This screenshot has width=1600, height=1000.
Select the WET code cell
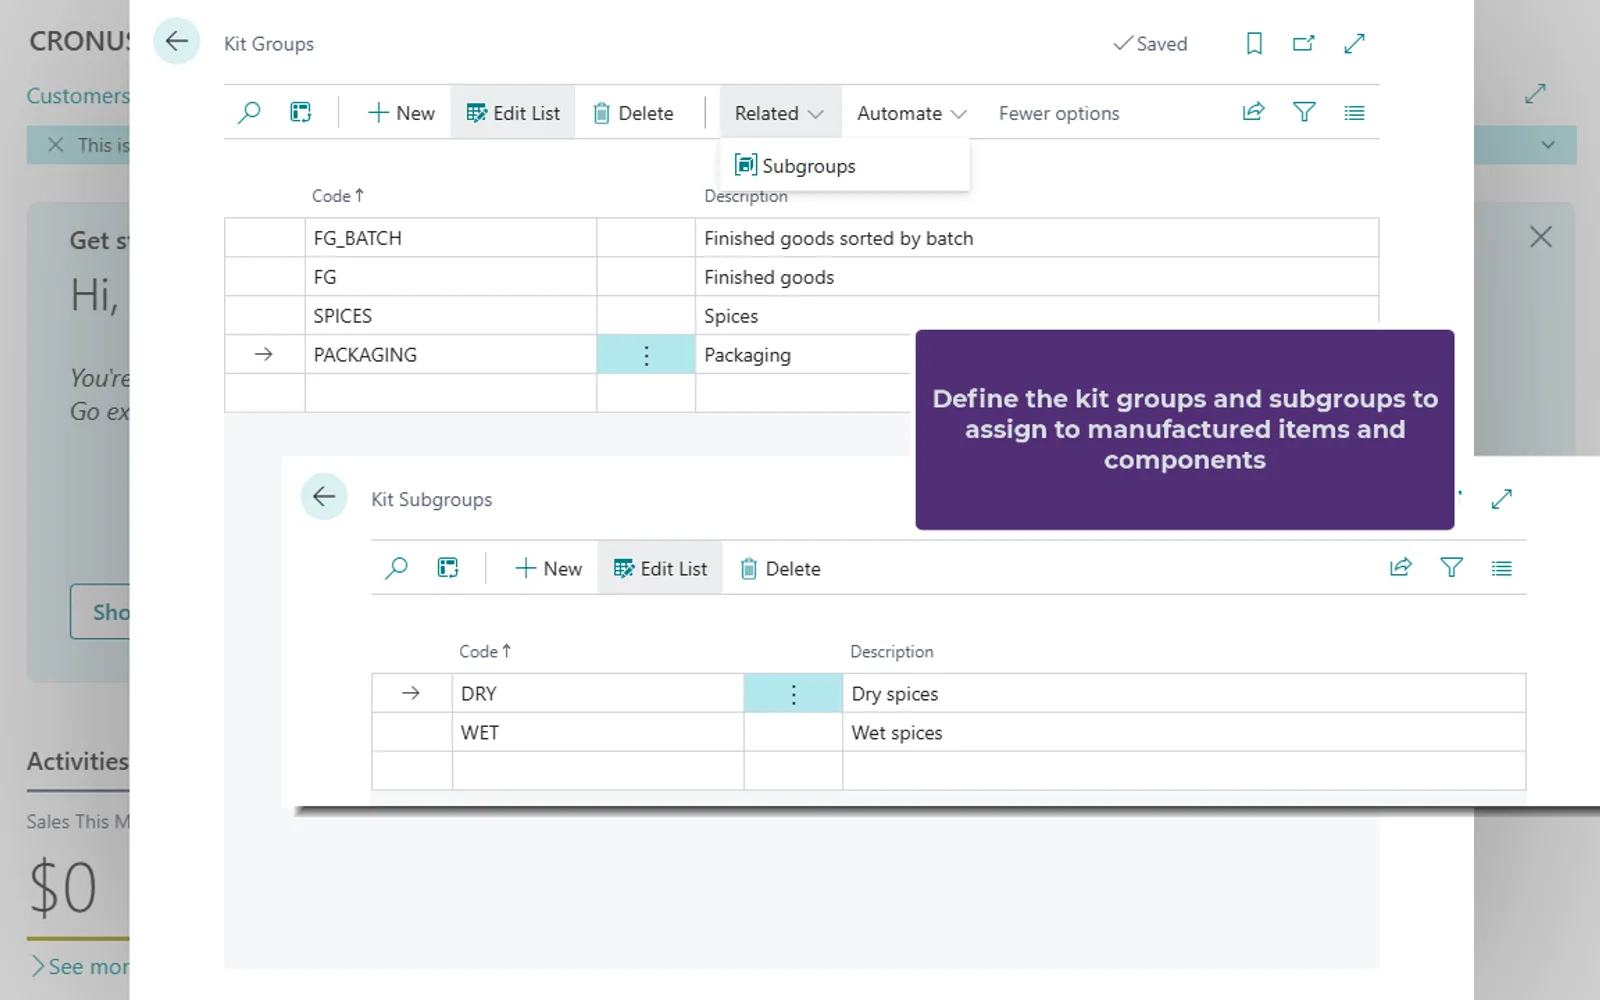(597, 732)
